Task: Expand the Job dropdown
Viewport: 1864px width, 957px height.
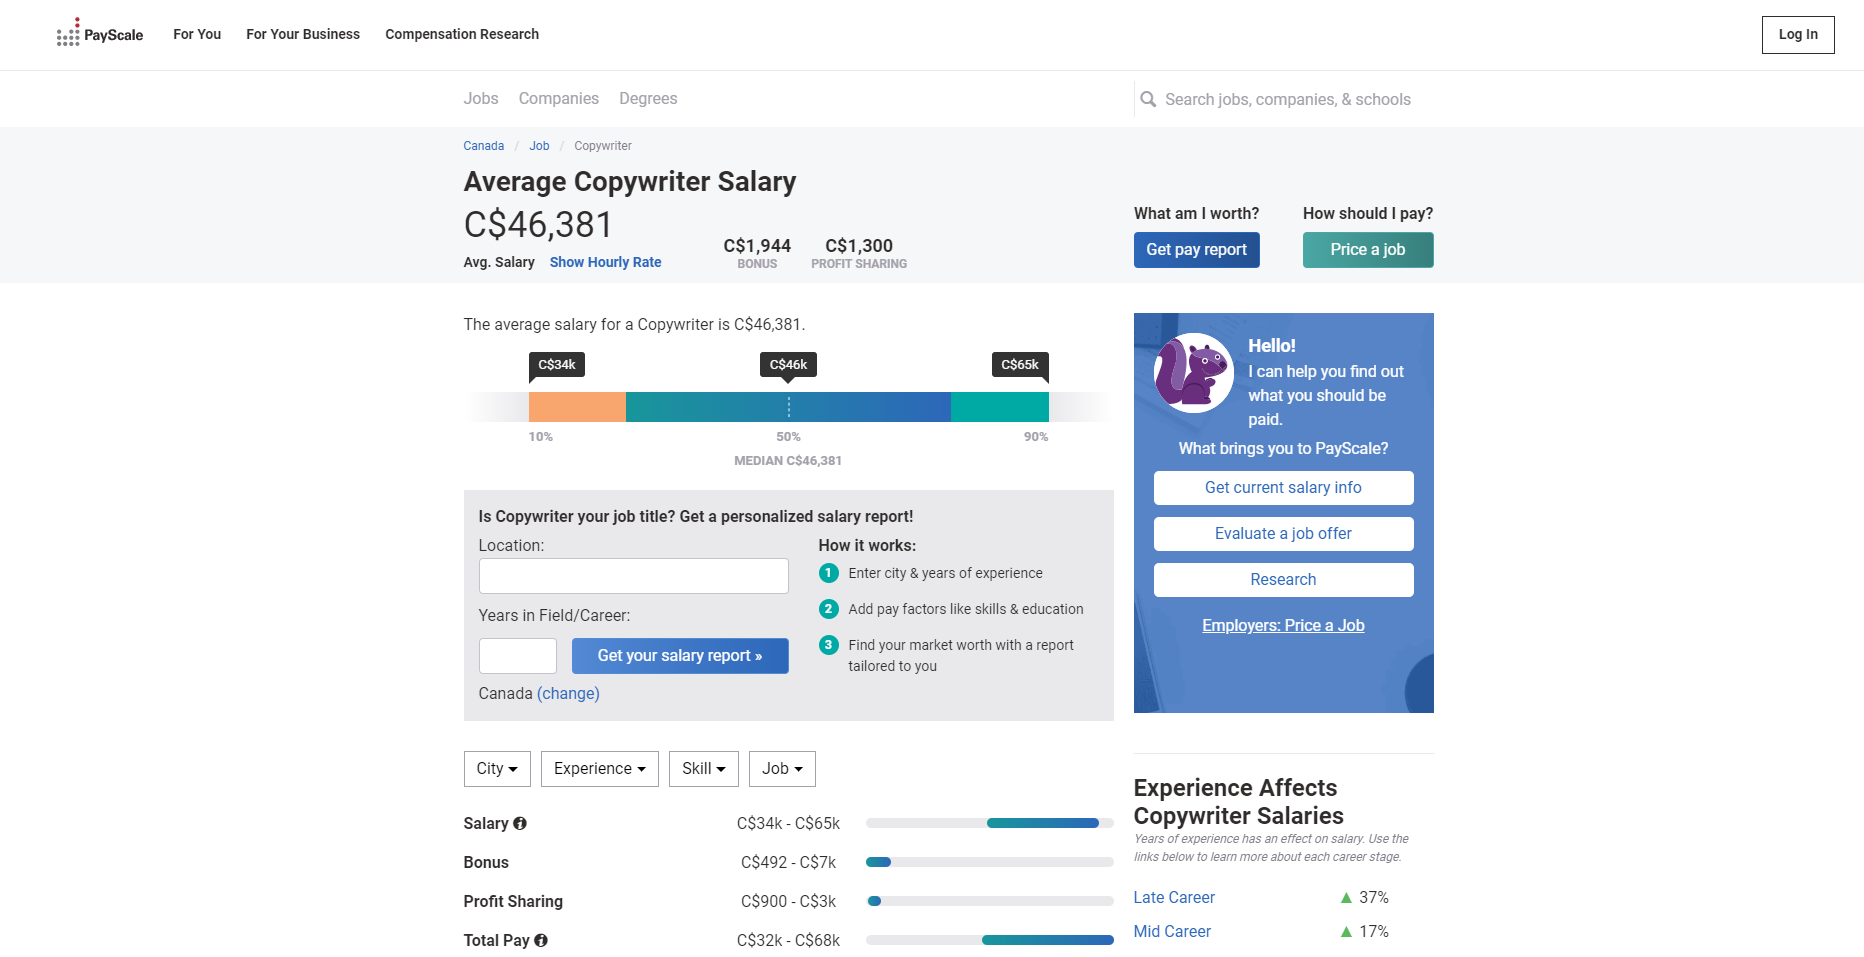Action: click(x=782, y=769)
